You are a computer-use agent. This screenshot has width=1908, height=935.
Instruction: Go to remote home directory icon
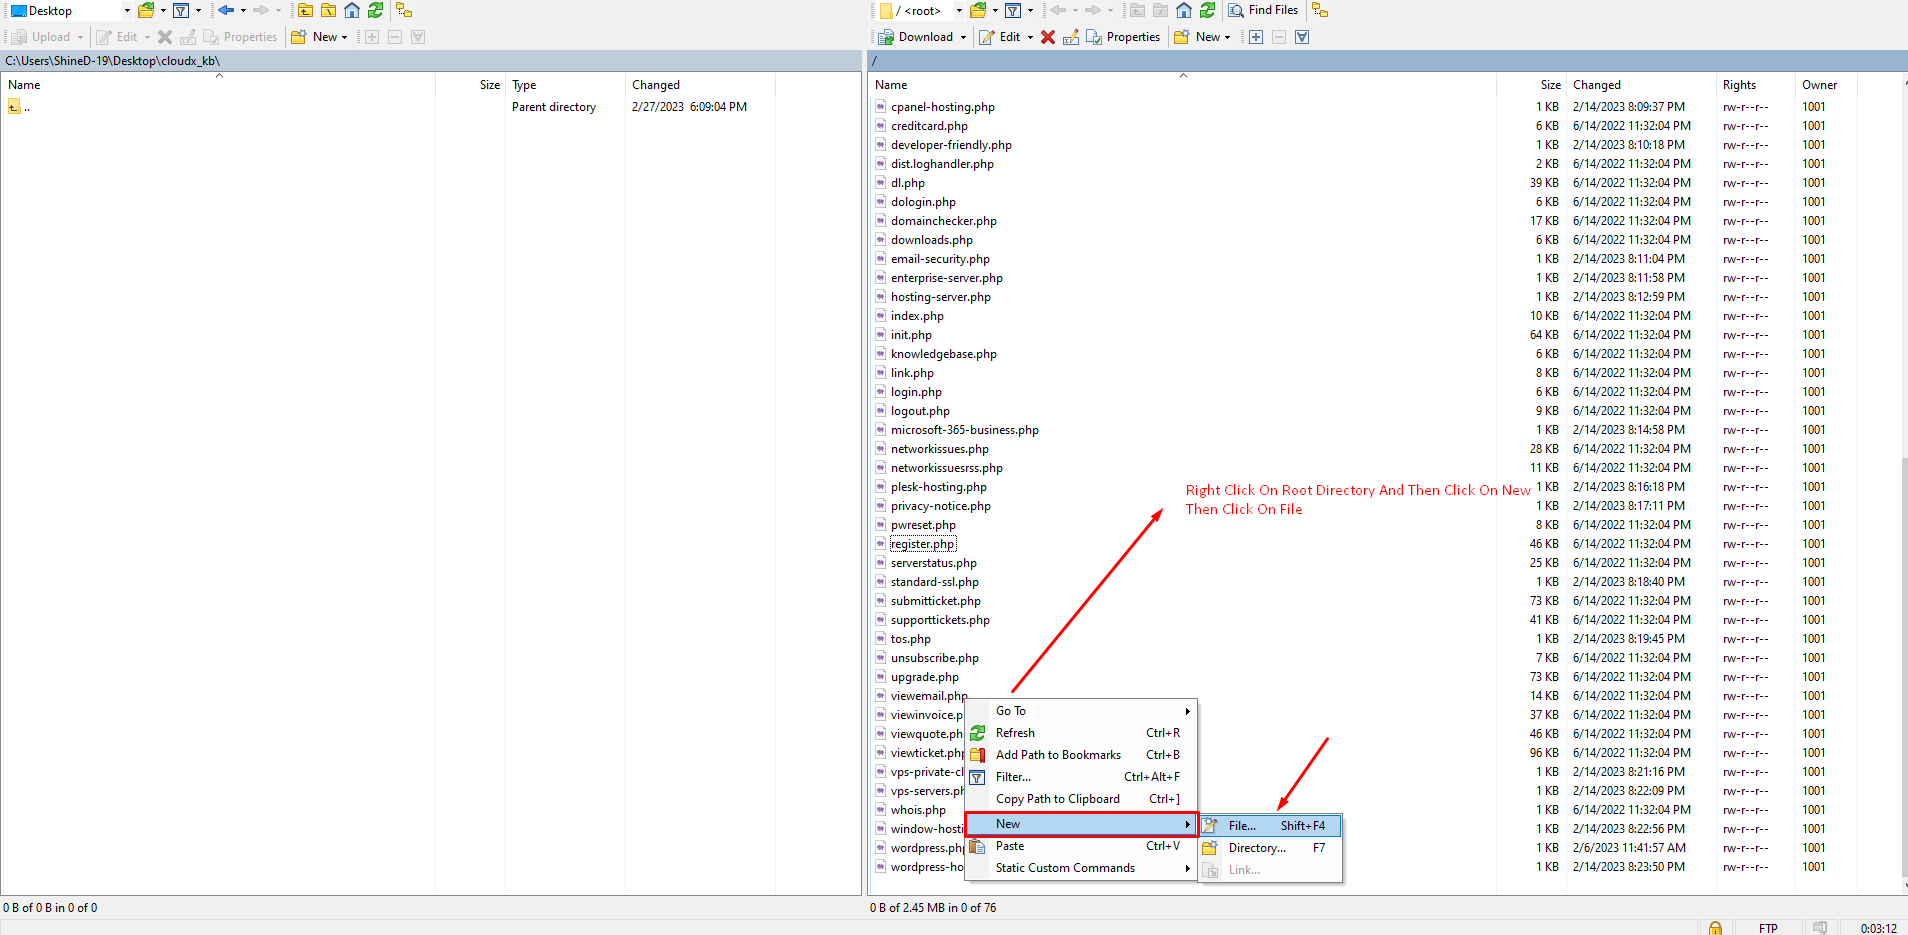point(1184,10)
